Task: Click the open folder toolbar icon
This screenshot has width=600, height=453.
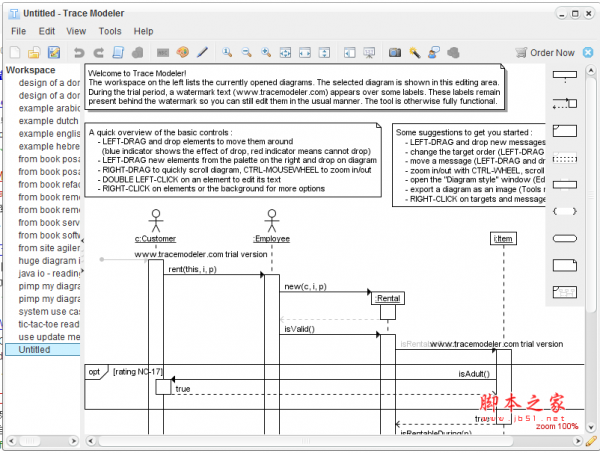Action: [33, 52]
